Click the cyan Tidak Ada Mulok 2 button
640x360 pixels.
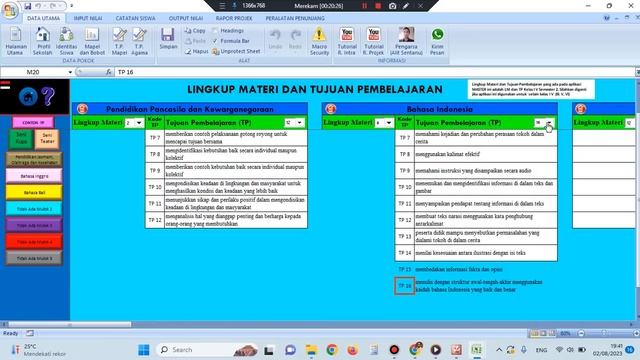point(34,209)
